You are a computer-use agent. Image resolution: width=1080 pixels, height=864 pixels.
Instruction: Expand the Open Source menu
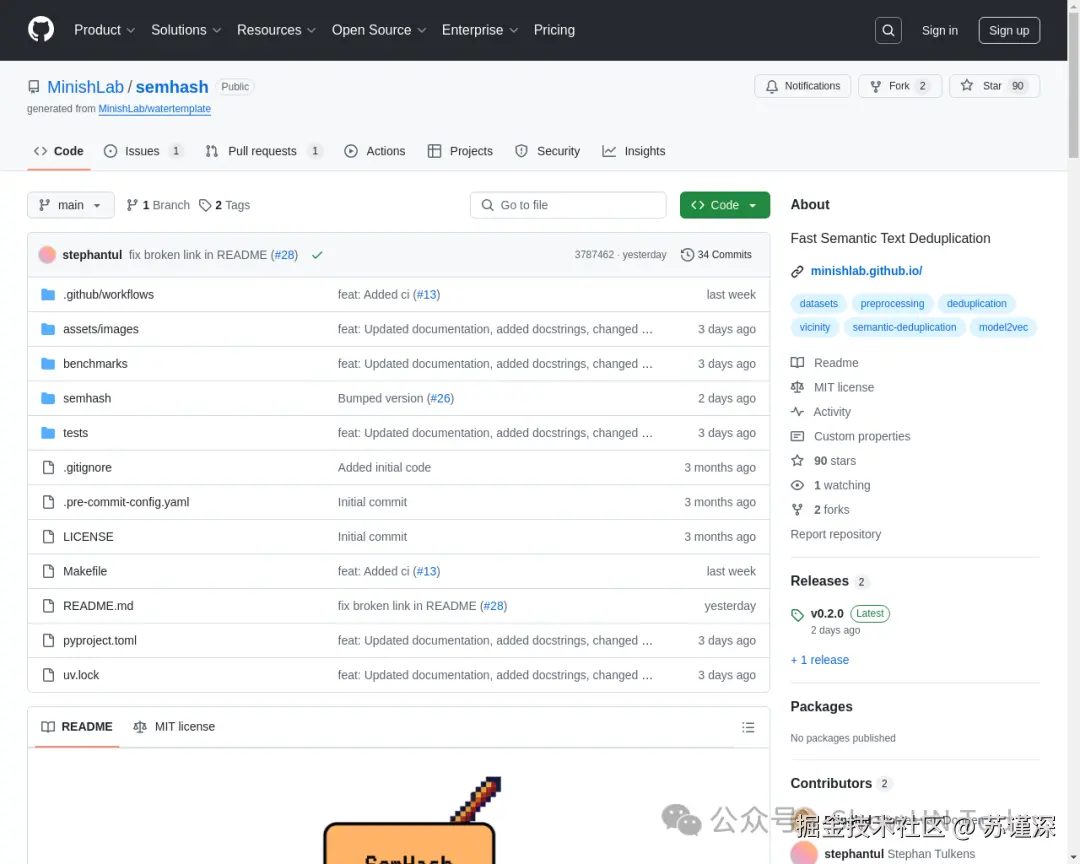coord(379,30)
